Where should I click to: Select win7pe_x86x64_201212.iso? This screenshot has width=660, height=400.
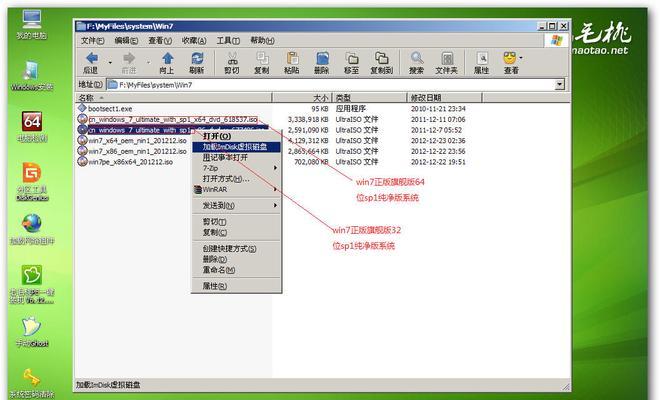coord(125,162)
